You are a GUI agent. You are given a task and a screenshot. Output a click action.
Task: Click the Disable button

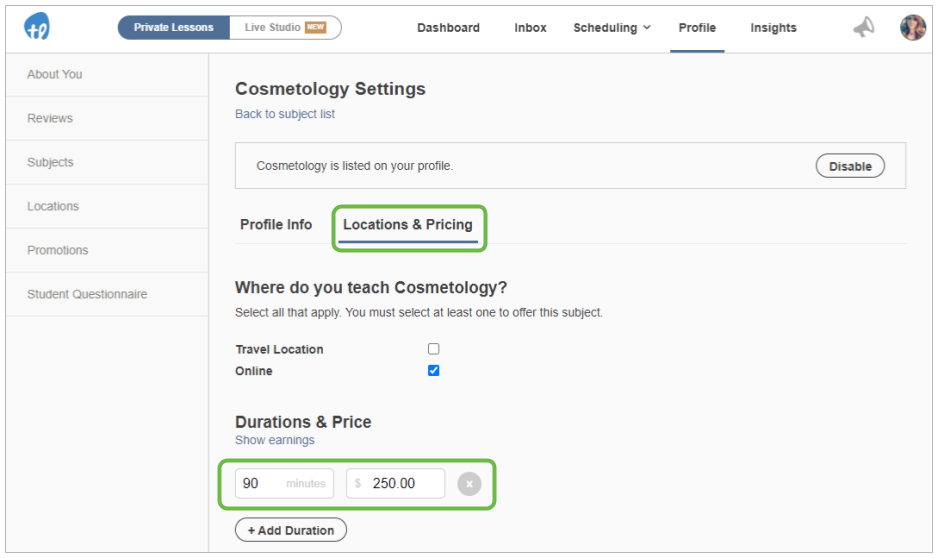point(850,166)
